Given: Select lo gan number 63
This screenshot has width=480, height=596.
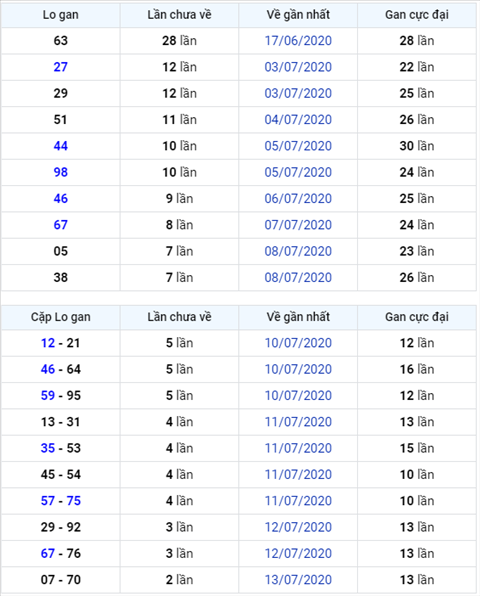Looking at the screenshot, I should coord(60,41).
